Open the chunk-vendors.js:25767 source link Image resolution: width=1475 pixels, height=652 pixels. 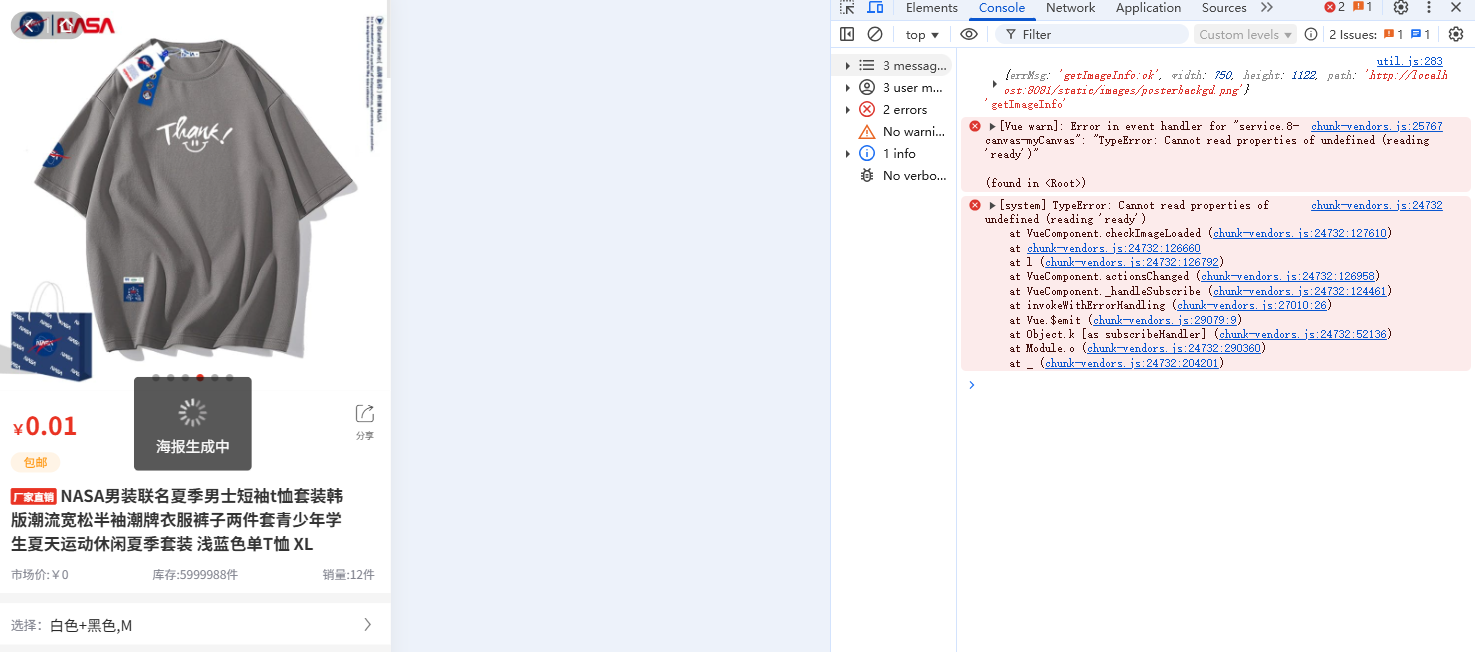point(1377,126)
